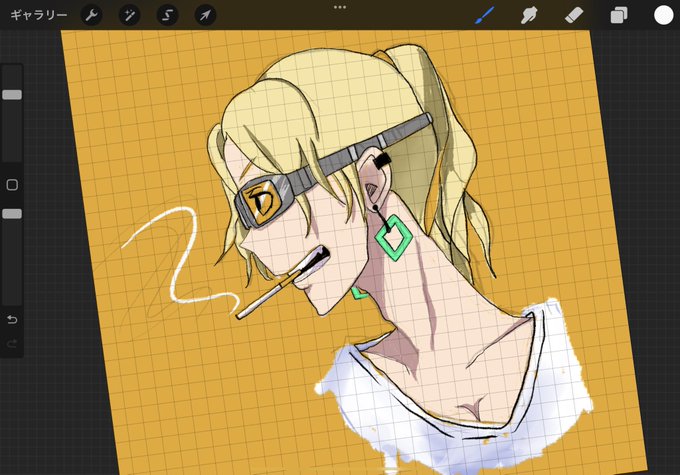Select the Eraser tool
Viewport: 680px width, 475px height.
click(x=574, y=15)
